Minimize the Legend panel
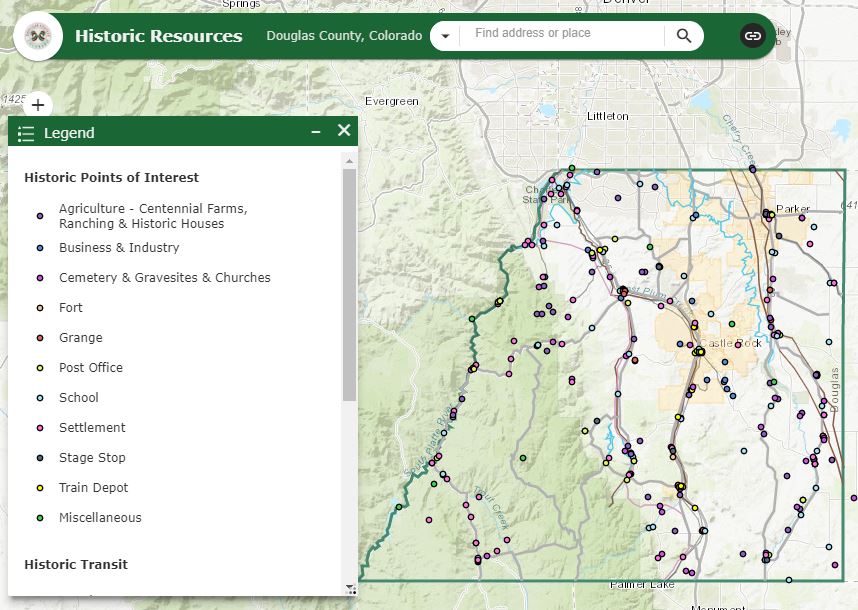Screen dimensions: 858x610 [316, 132]
